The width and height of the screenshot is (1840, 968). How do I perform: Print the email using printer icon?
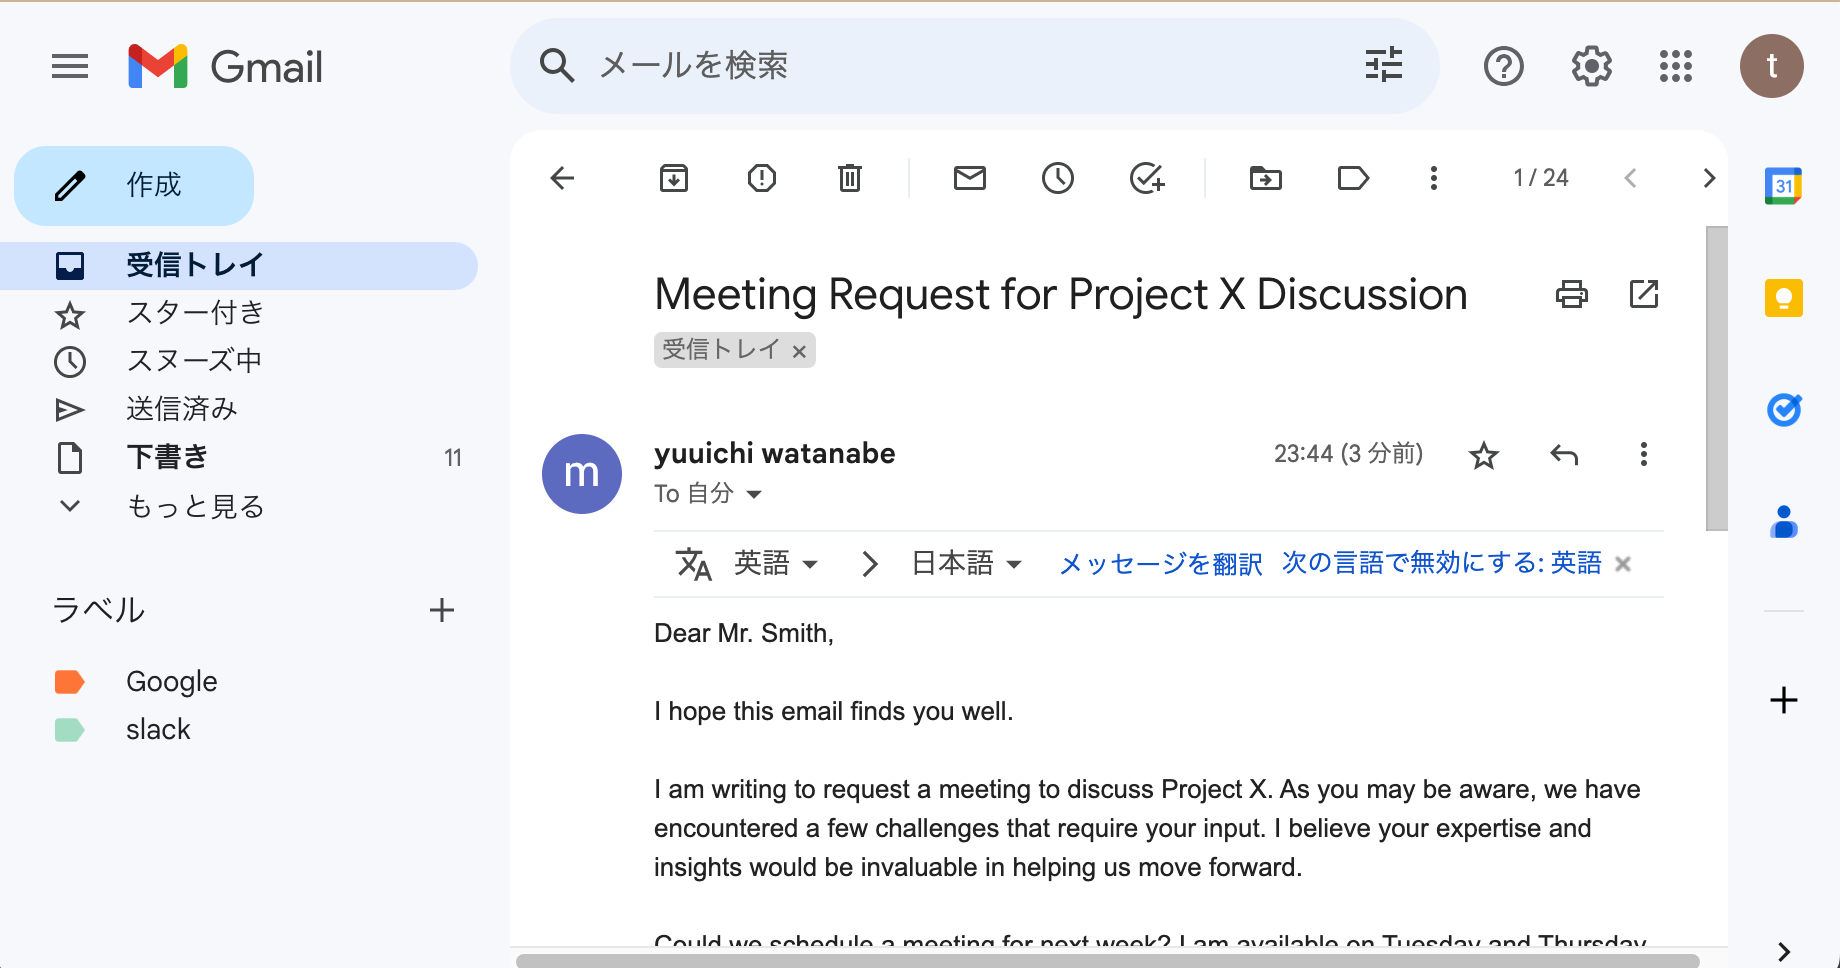(x=1572, y=294)
